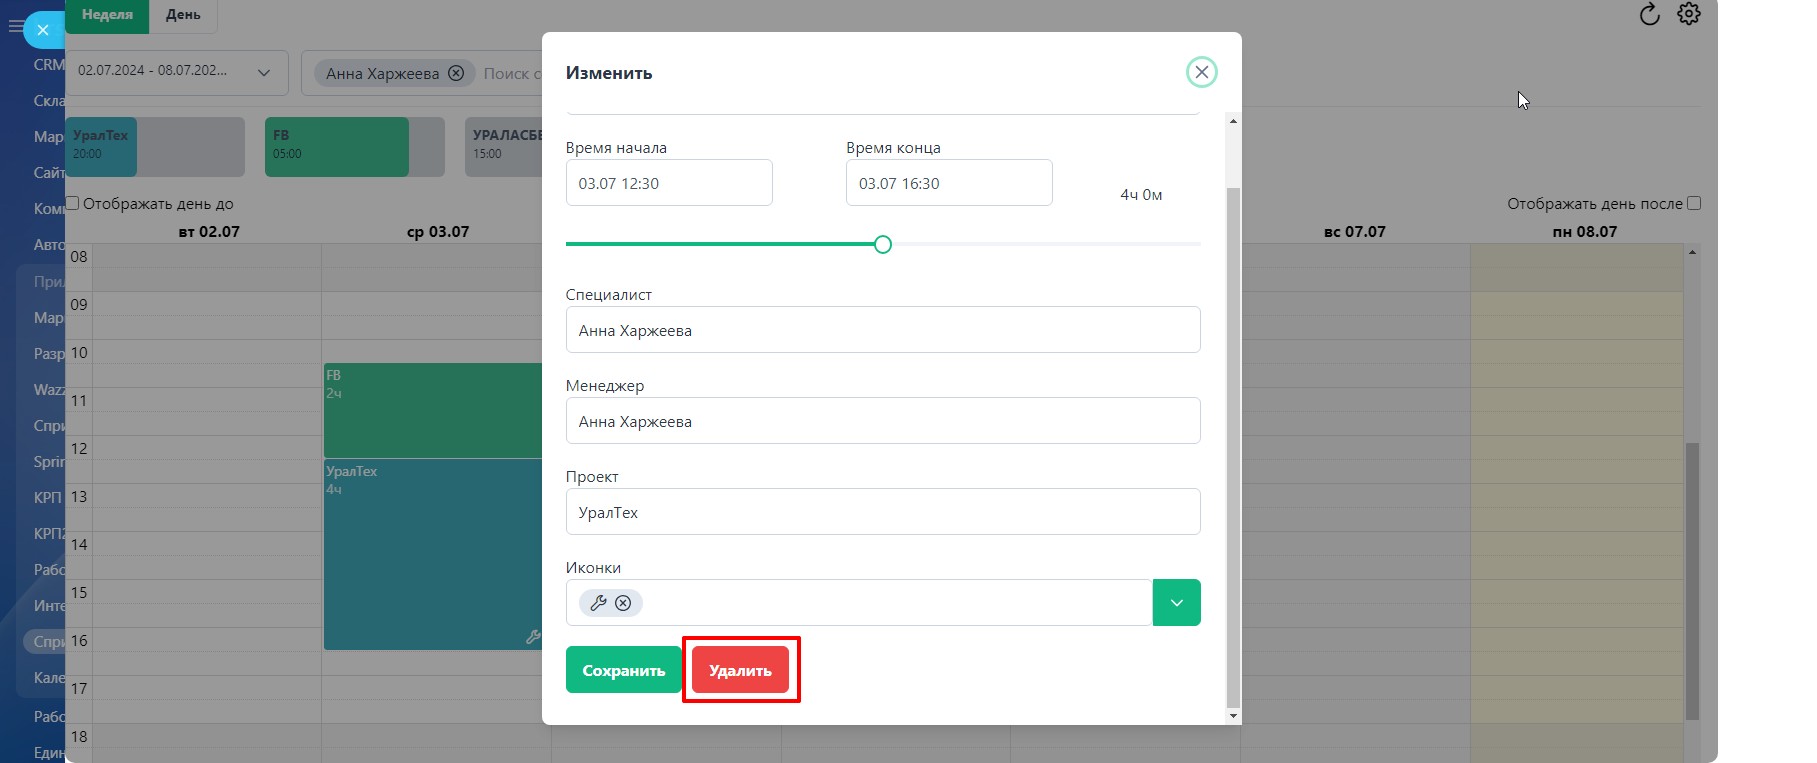Remove the wrench icon tag in Иконки
The image size is (1817, 763).
click(623, 603)
